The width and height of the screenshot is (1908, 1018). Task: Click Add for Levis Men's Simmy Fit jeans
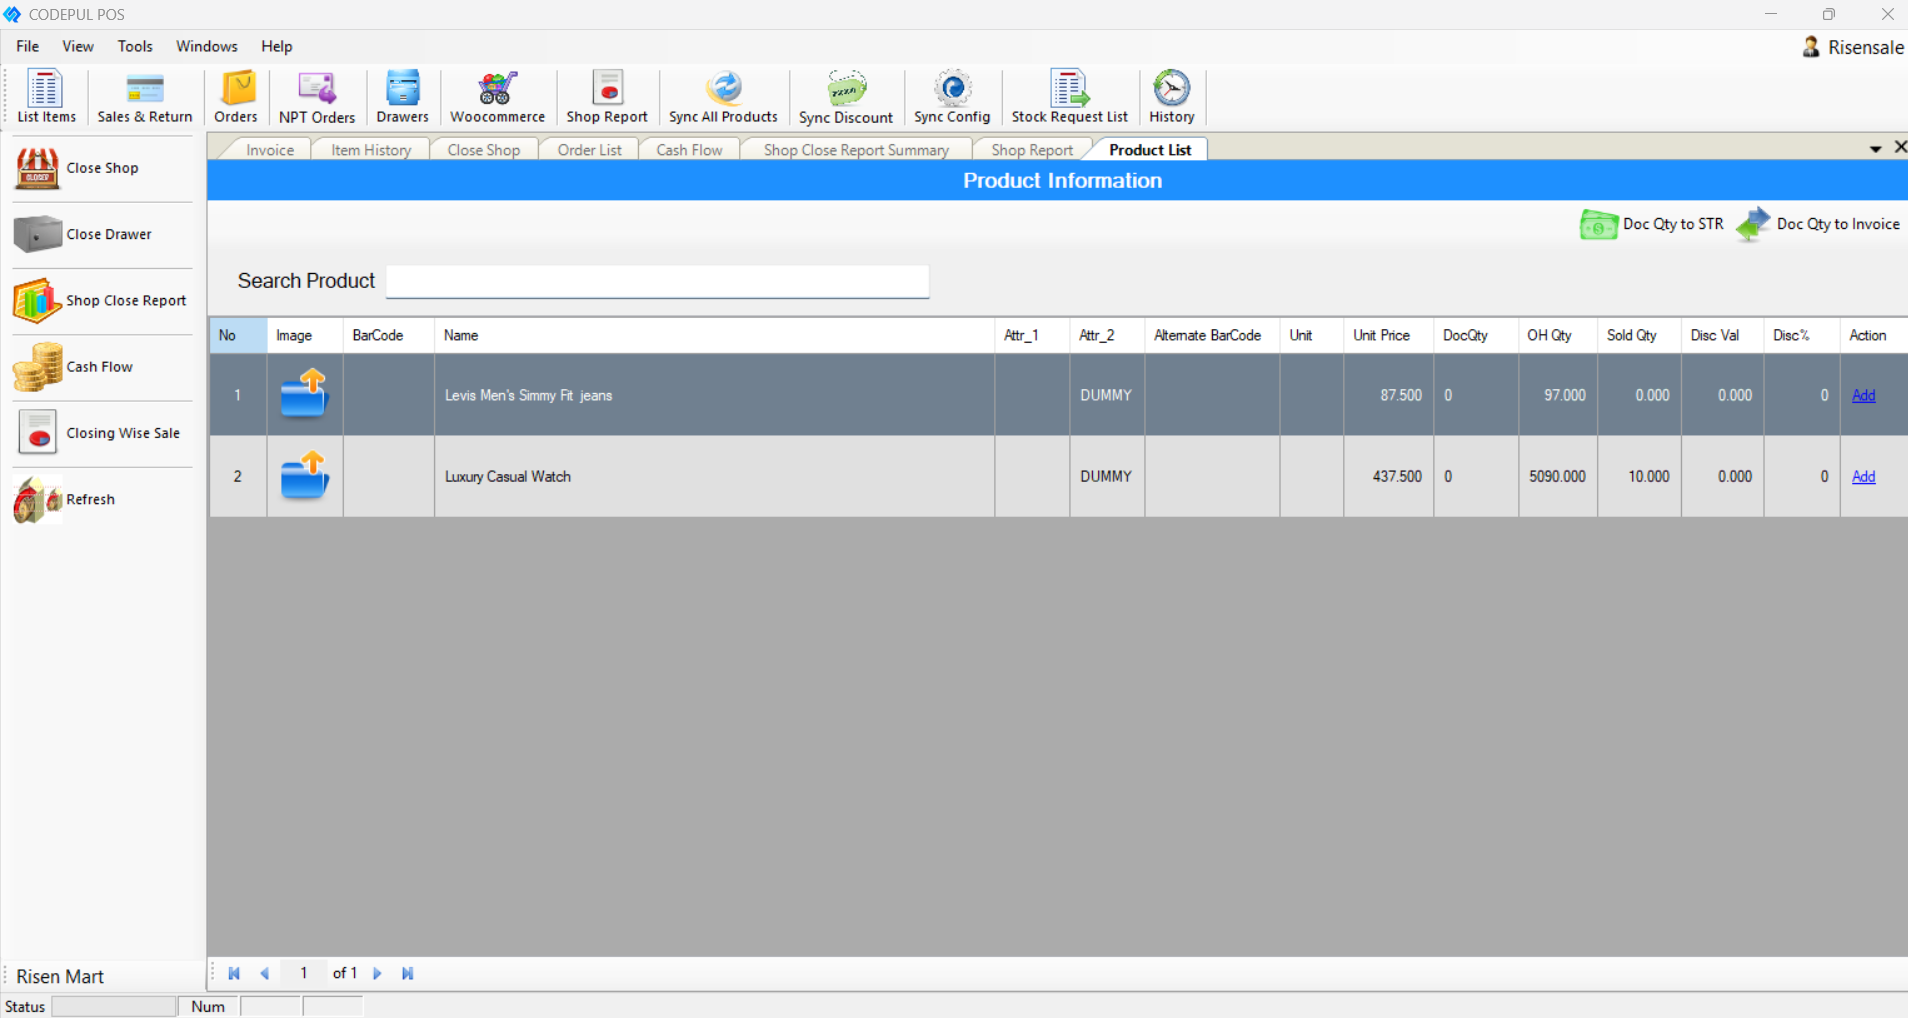pos(1863,394)
